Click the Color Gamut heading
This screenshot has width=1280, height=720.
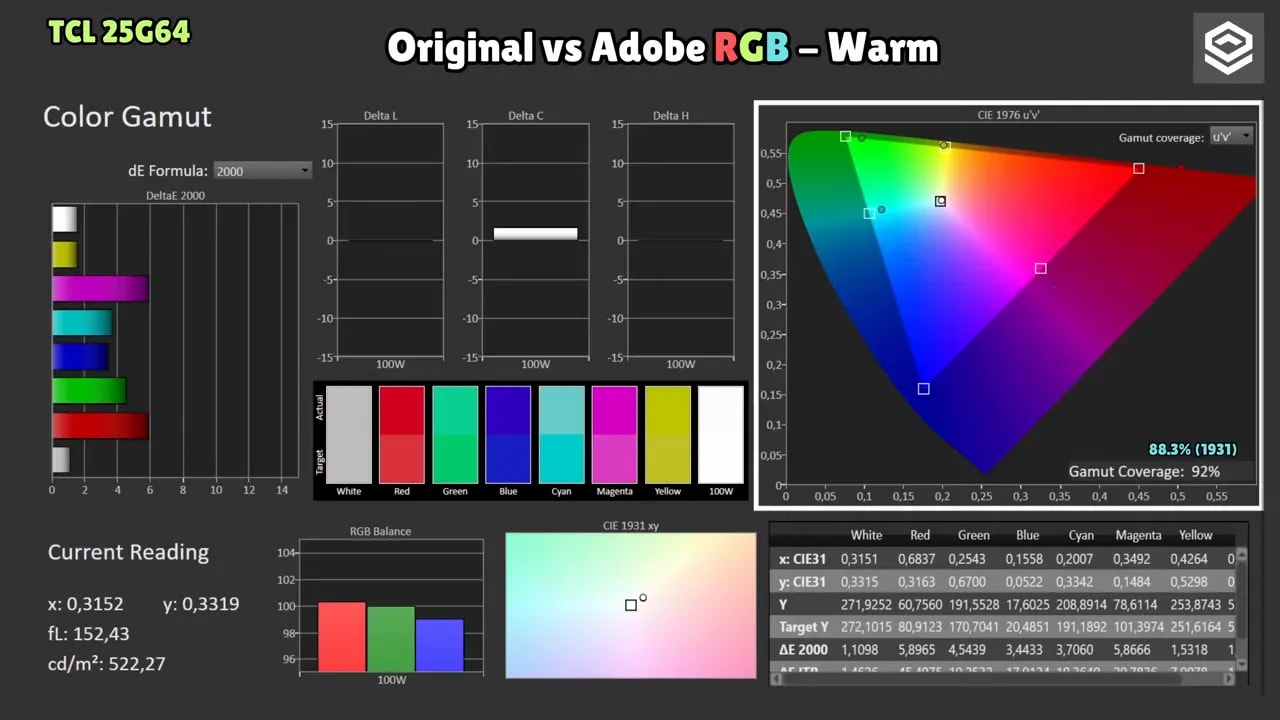[127, 117]
